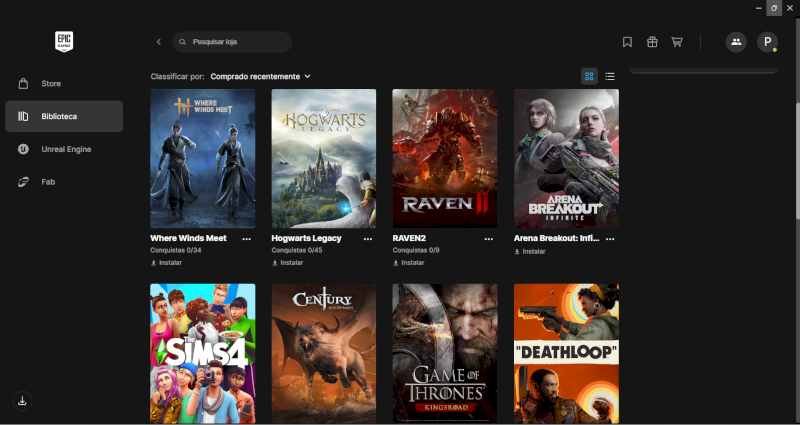
Task: Click the Classificar por label
Action: click(178, 77)
